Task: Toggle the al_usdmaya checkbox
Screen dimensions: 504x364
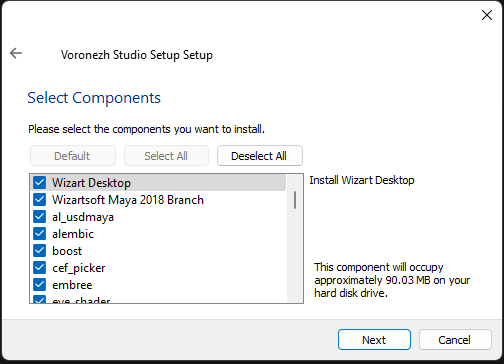Action: [40, 217]
